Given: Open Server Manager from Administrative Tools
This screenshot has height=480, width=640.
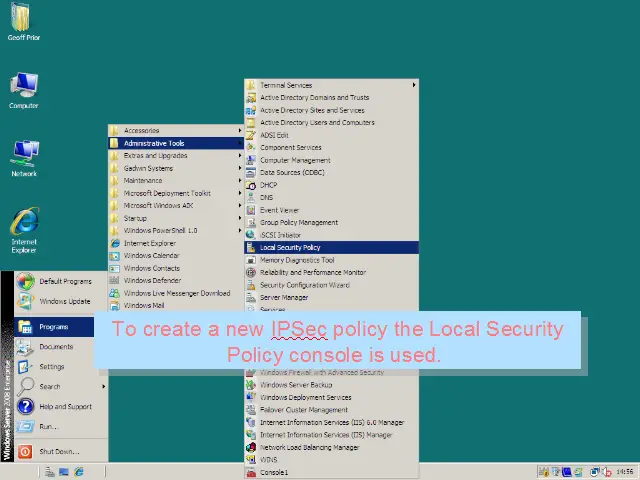Looking at the screenshot, I should click(331, 298).
